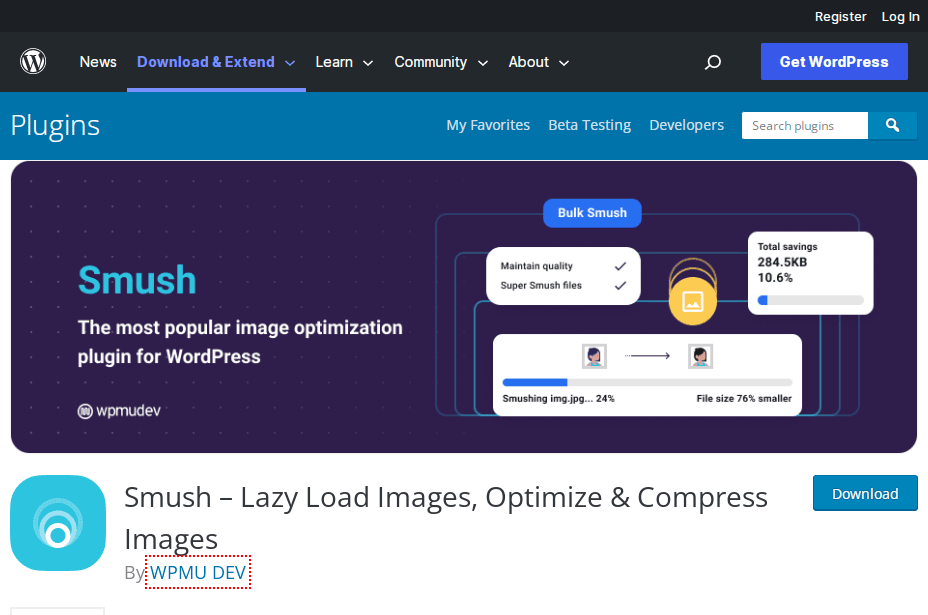Expand the Download & Extend chevron
Screen dimensions: 928x615
point(290,63)
